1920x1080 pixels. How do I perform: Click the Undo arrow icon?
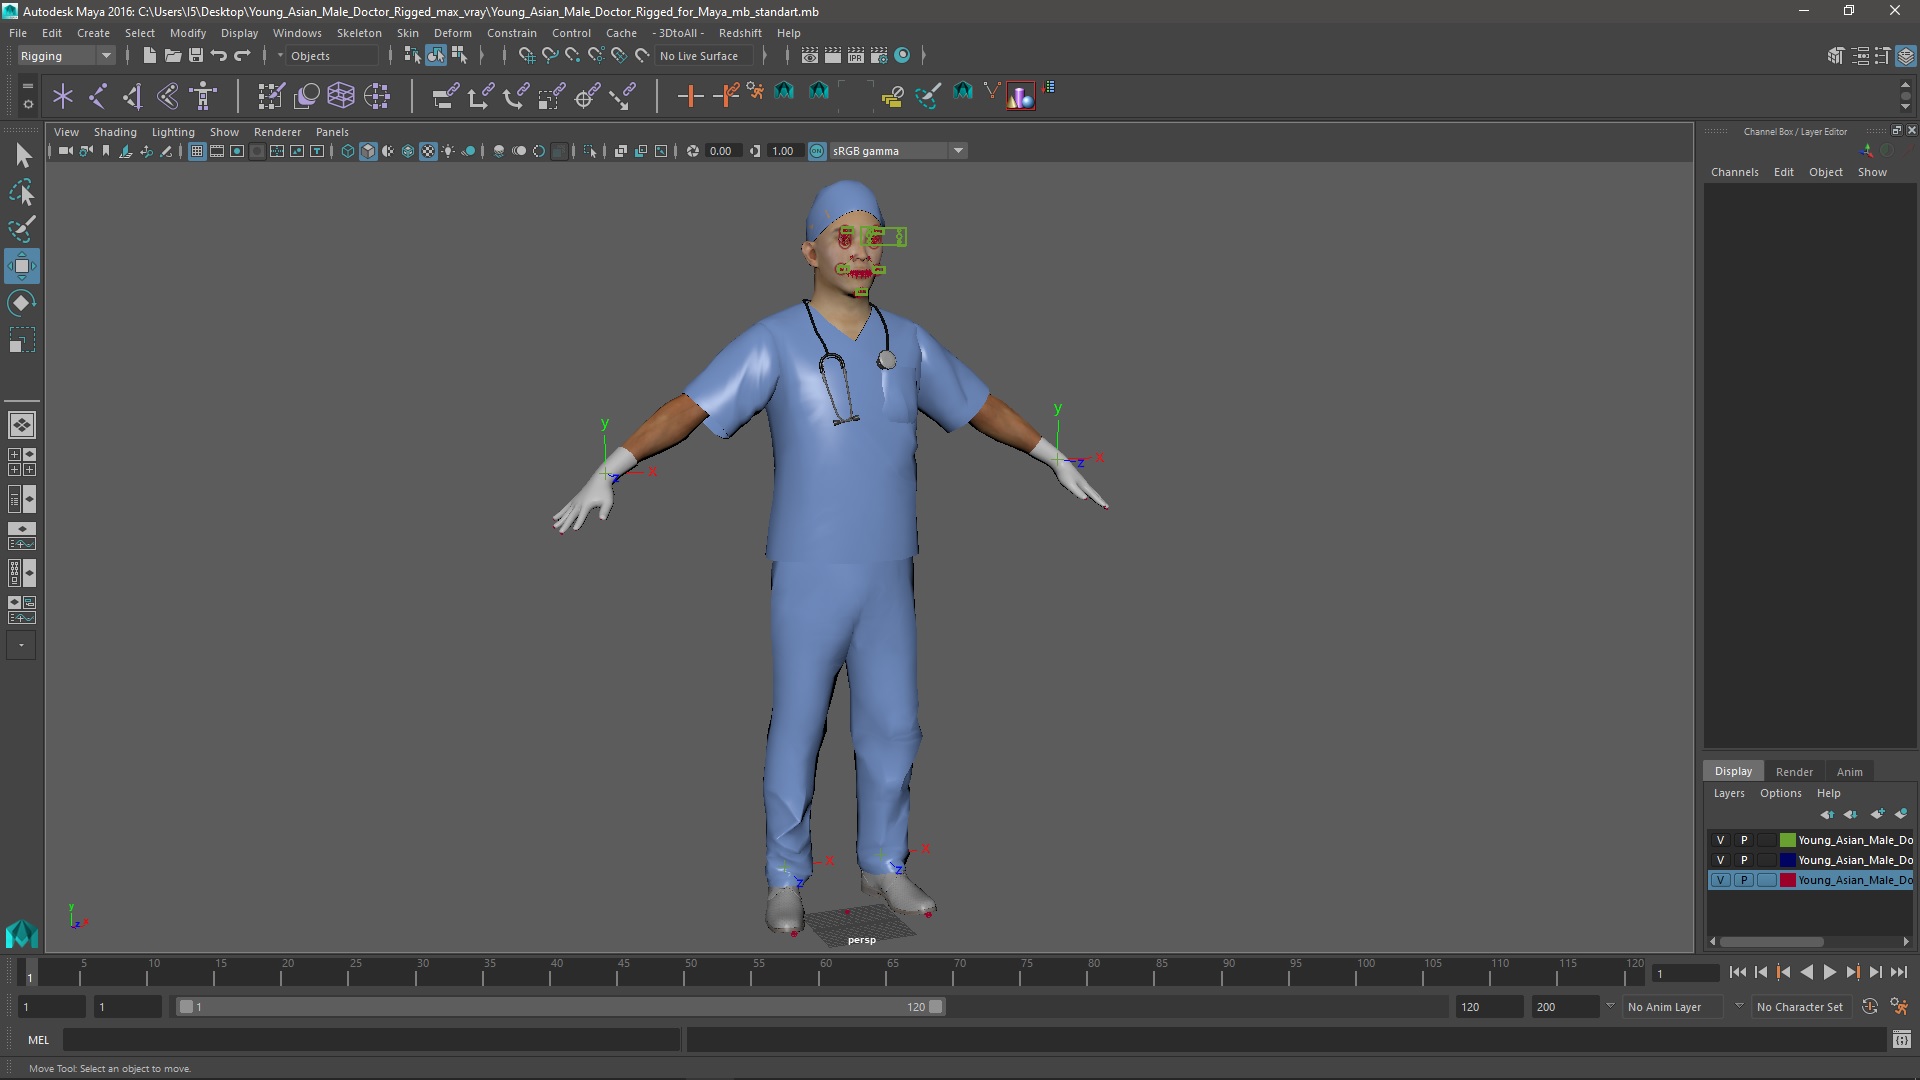(219, 56)
